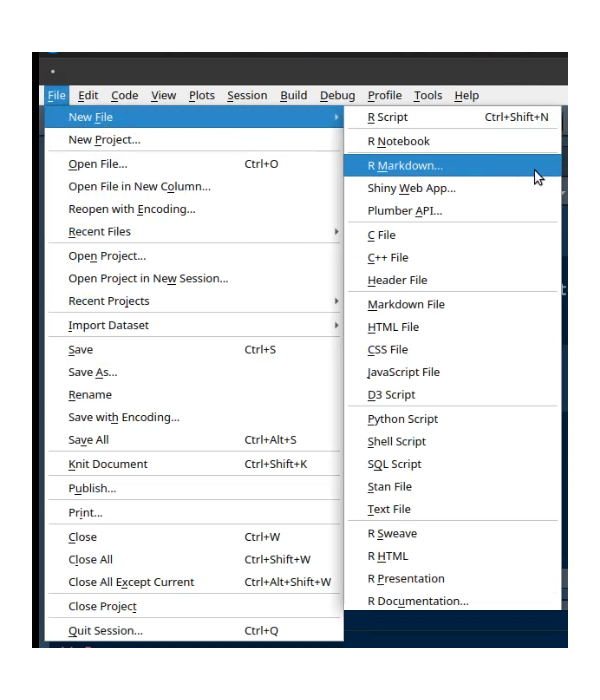This screenshot has height=700, width=600.
Task: Click New Project in File menu
Action: click(x=104, y=140)
